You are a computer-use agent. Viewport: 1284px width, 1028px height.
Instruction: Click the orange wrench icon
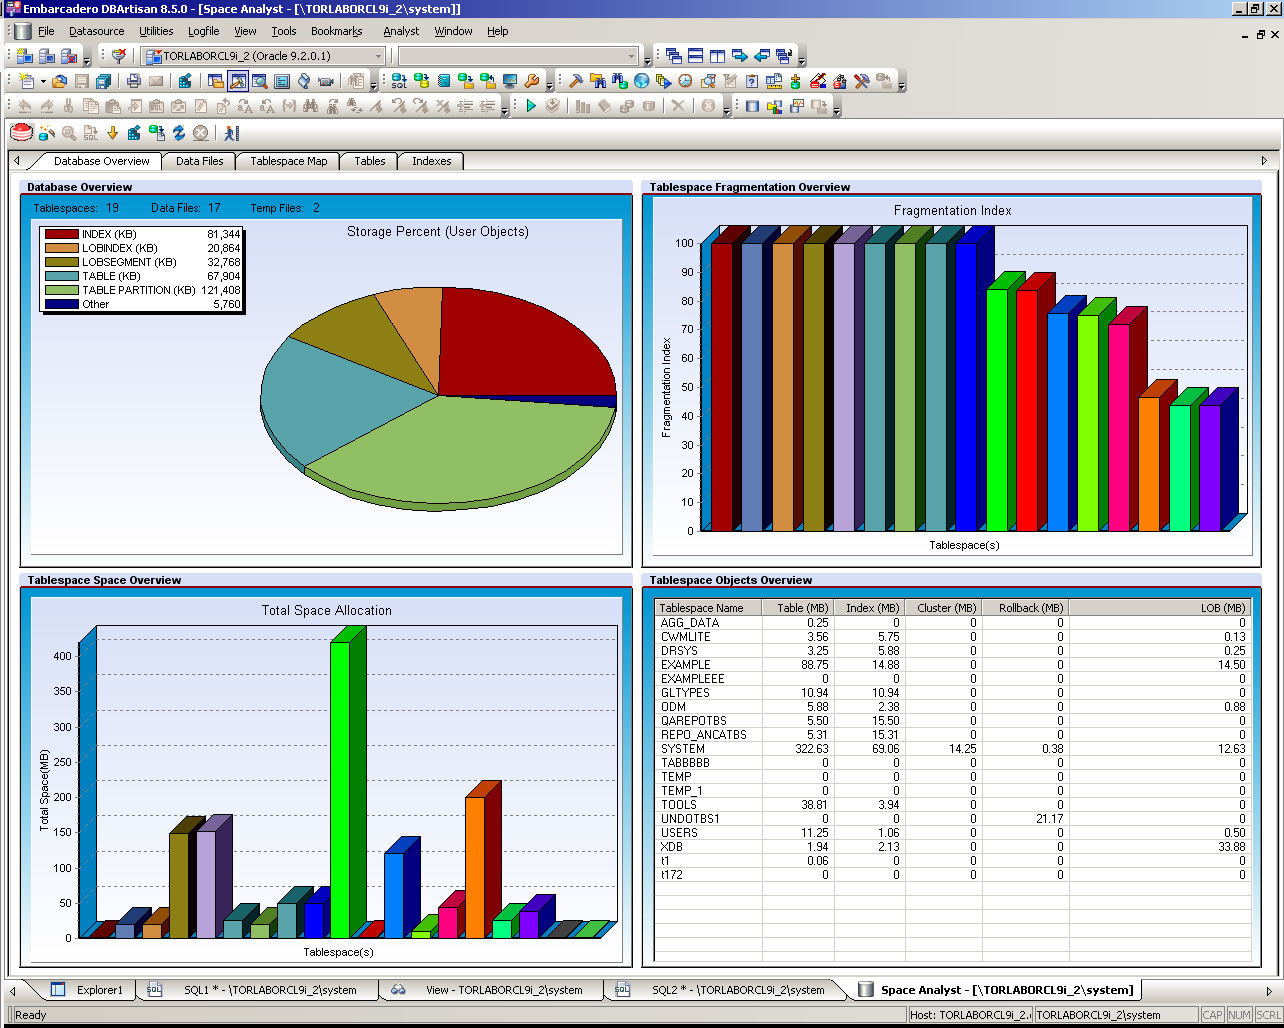click(x=532, y=81)
